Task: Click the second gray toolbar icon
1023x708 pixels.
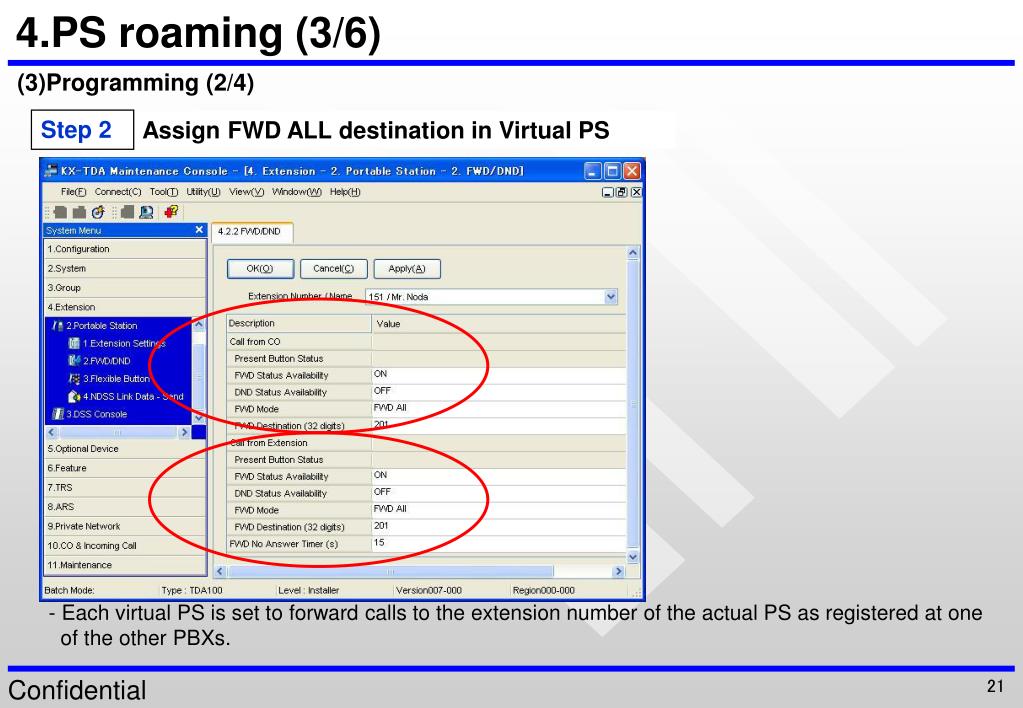Action: pyautogui.click(x=79, y=212)
